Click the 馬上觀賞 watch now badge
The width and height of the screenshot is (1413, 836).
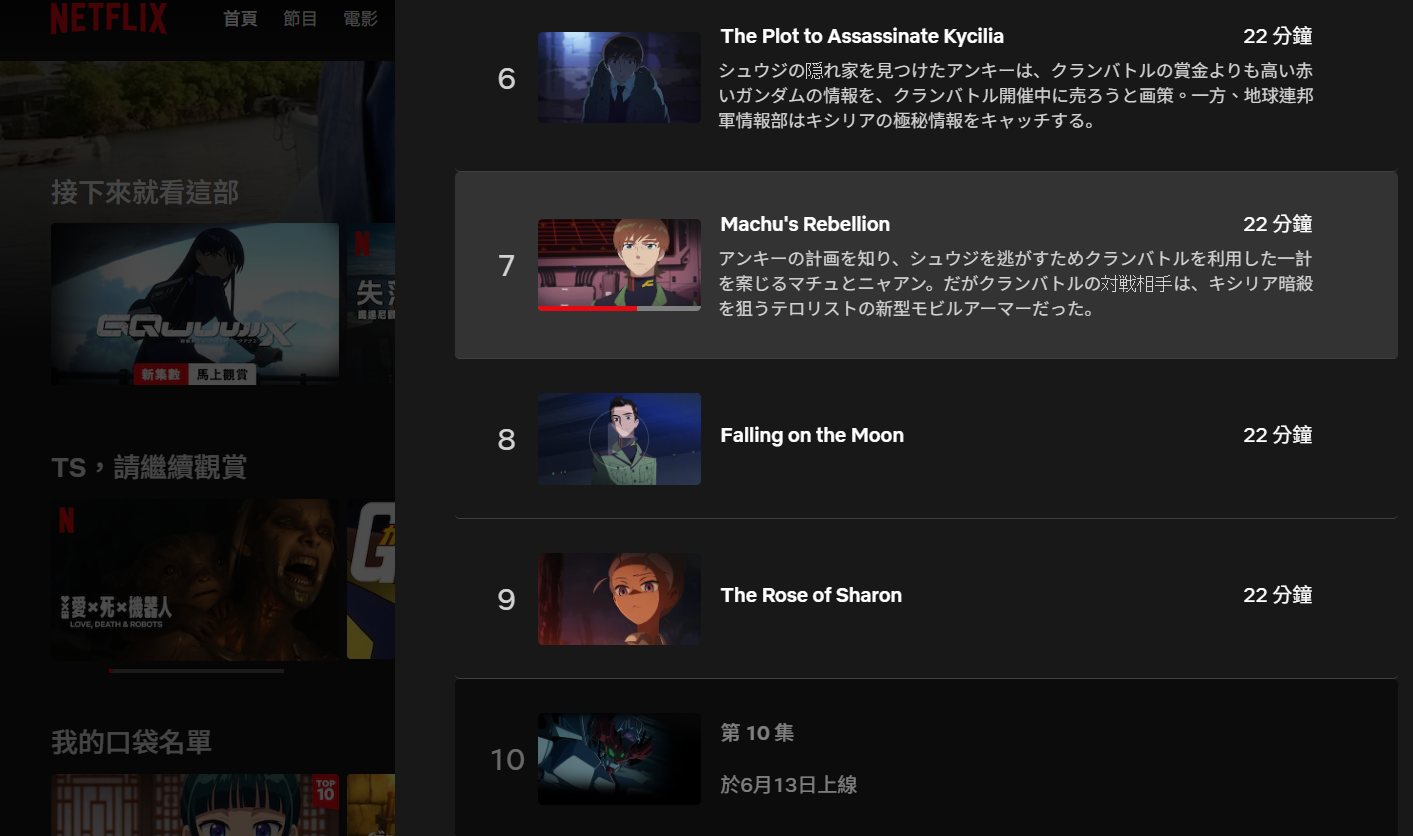click(x=222, y=375)
